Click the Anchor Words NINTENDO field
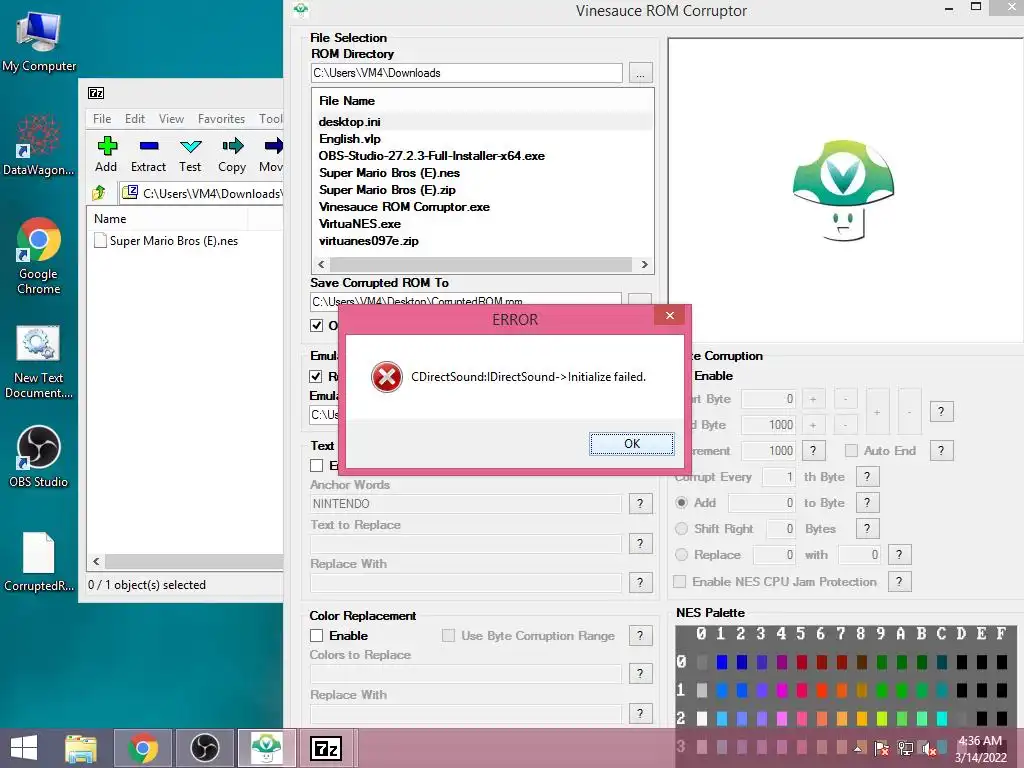Image resolution: width=1024 pixels, height=768 pixels. coord(466,504)
